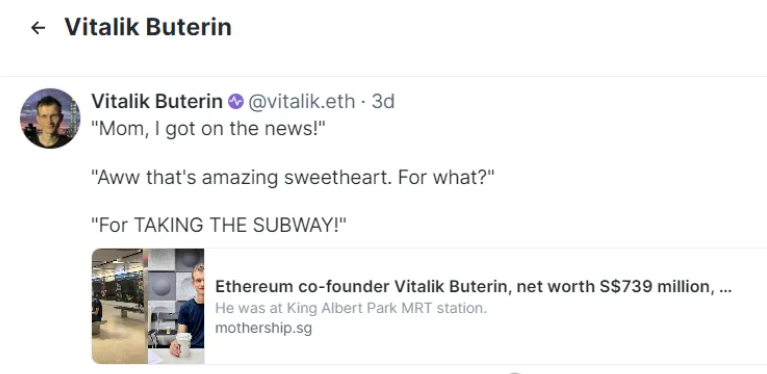Click the "Vitalik Buterin" page header title

[148, 27]
